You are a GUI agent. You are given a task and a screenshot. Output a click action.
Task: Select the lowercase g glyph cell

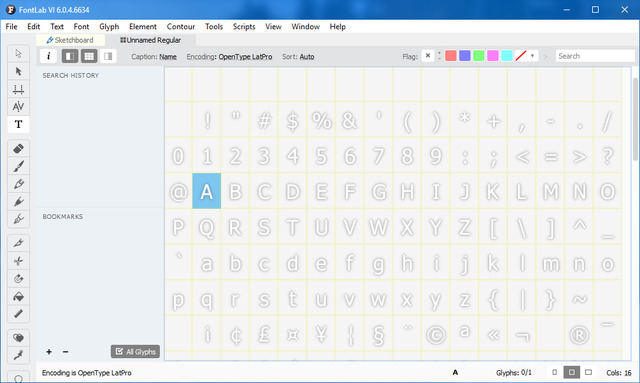tap(378, 263)
